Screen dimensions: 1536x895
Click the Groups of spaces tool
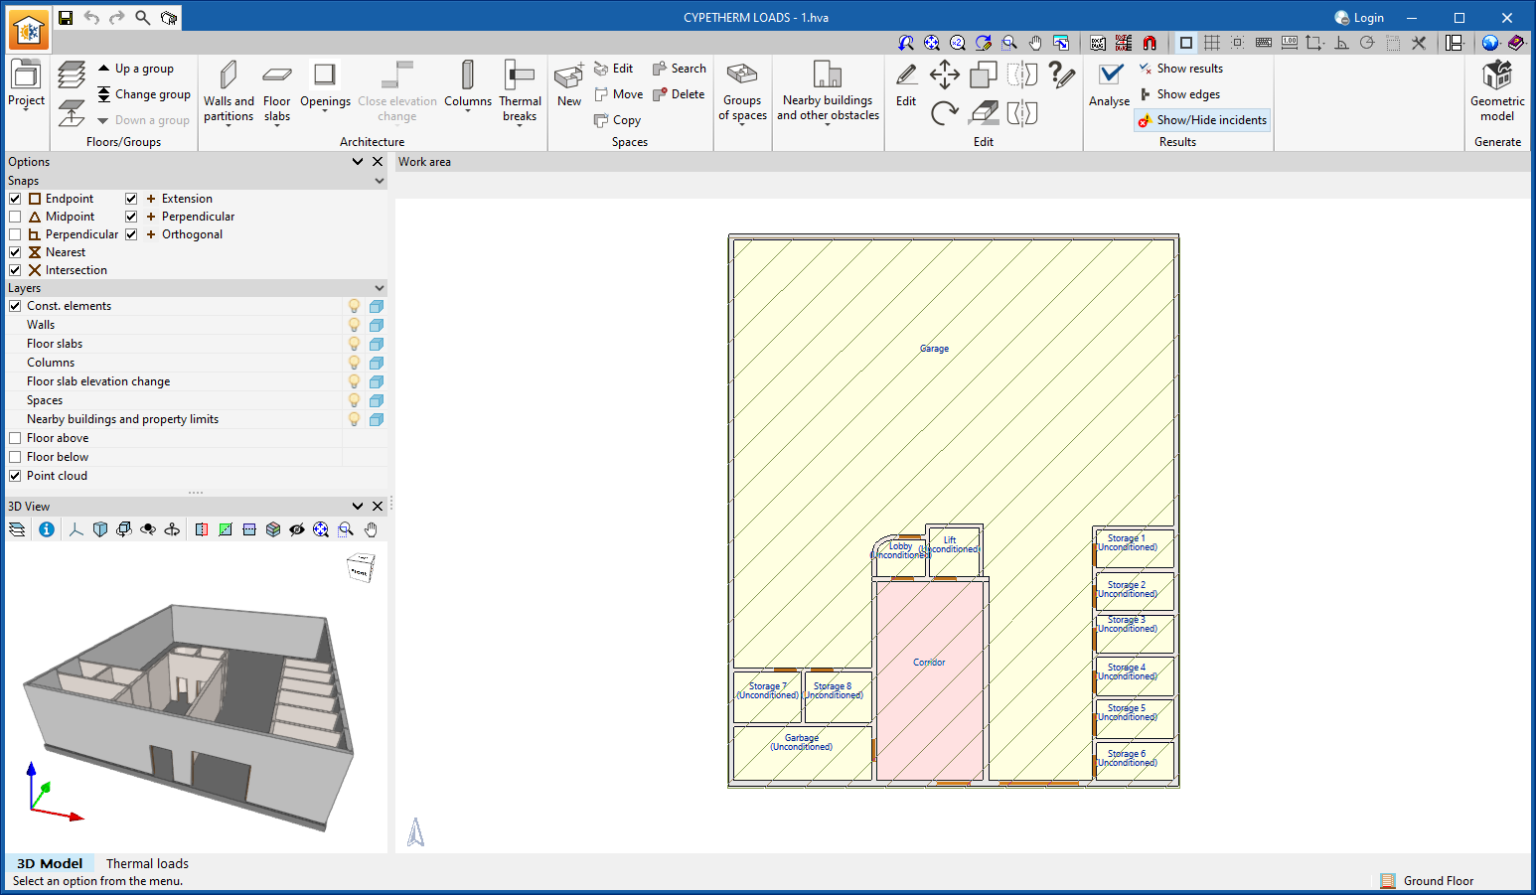click(x=742, y=90)
